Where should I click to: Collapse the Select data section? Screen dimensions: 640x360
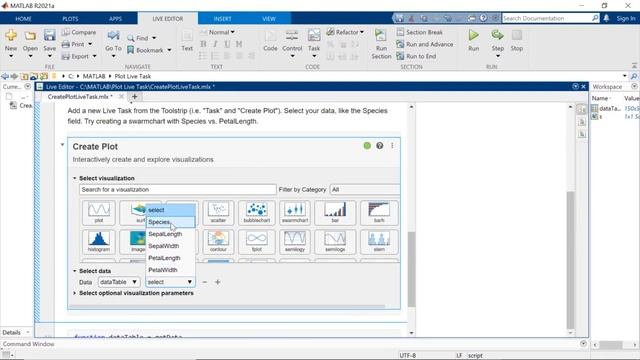pos(75,271)
